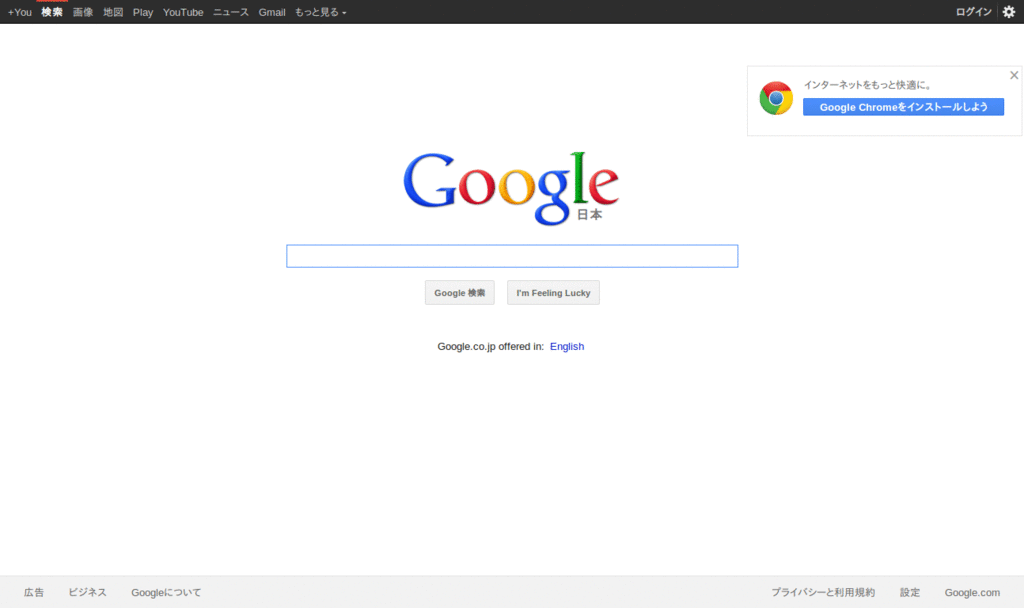The image size is (1024, 608).
Task: Click the Google 検索 button
Action: tap(460, 293)
